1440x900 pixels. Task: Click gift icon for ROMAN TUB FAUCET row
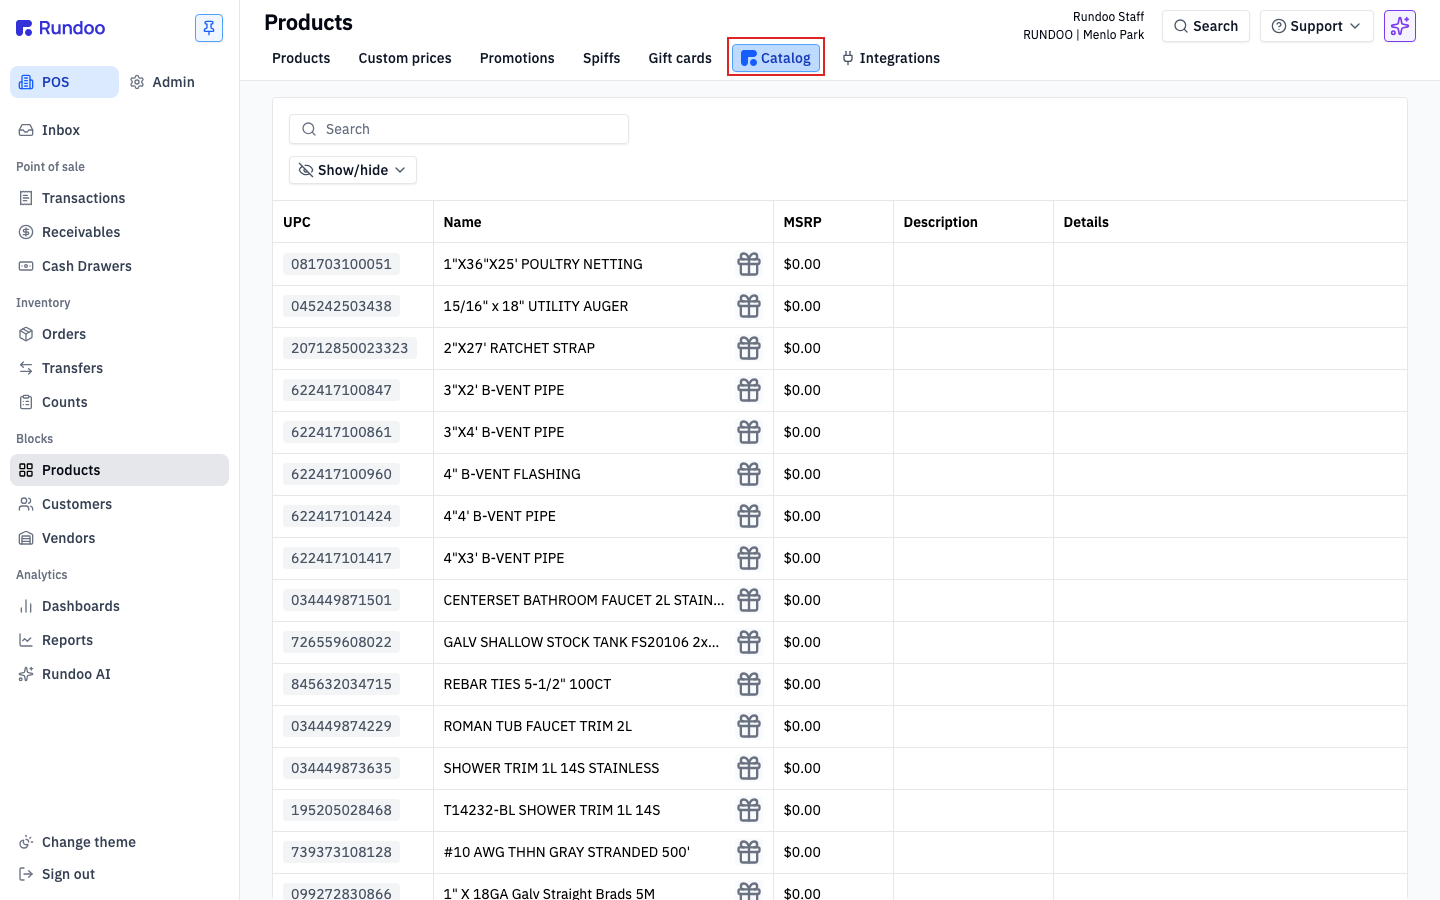pyautogui.click(x=749, y=726)
